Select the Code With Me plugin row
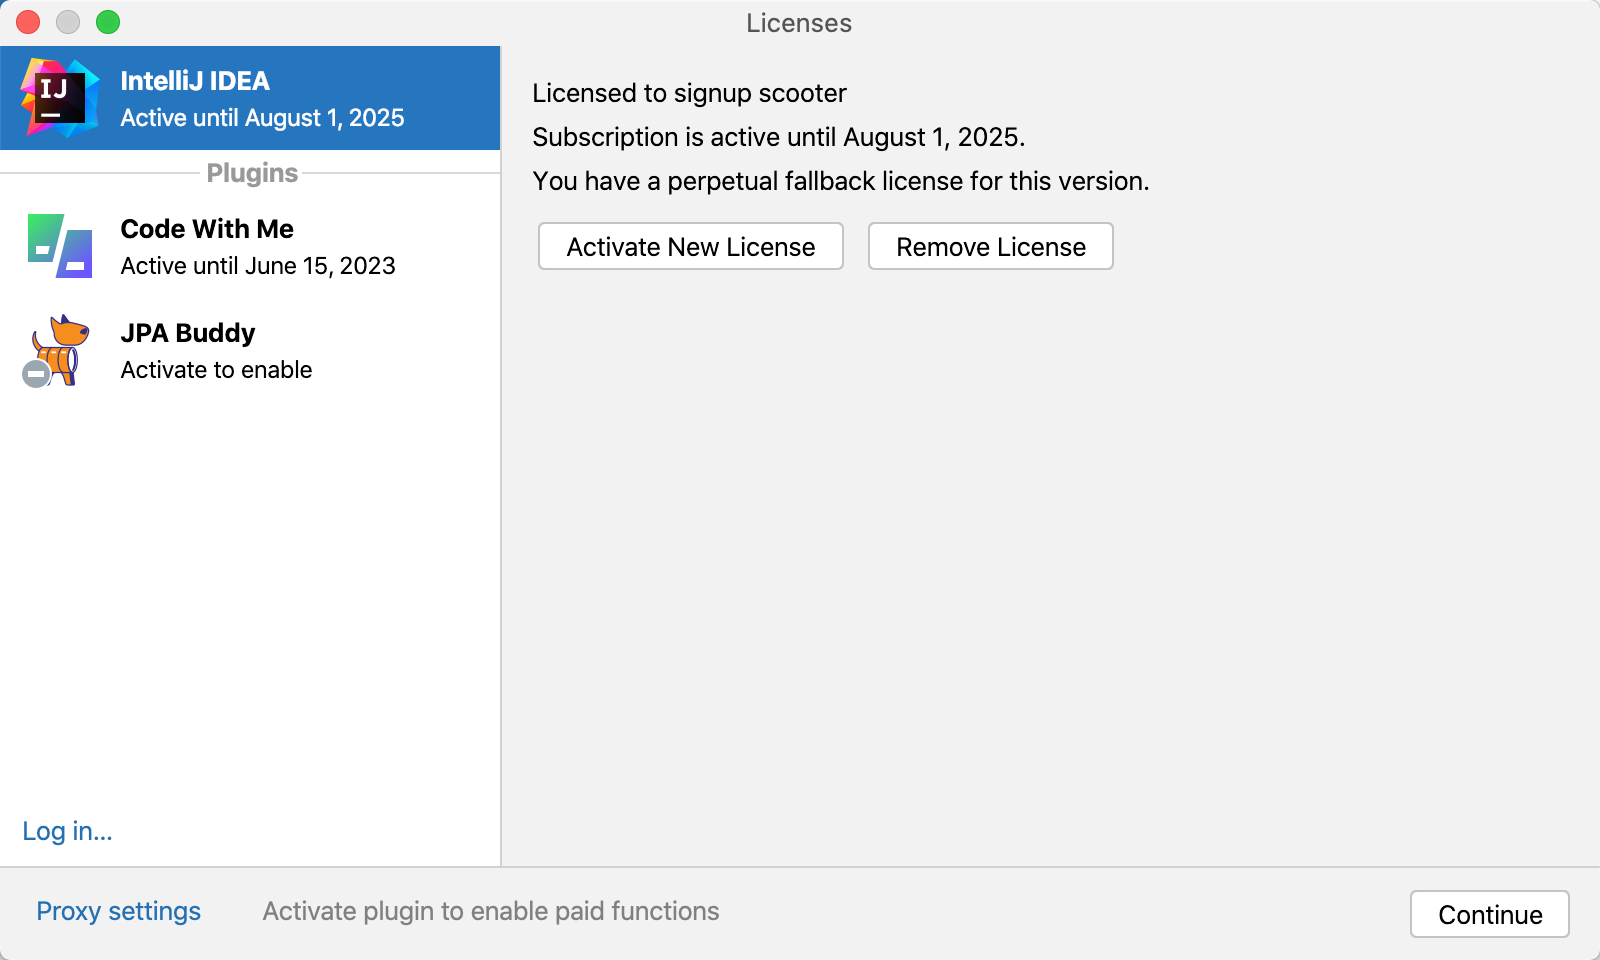 (250, 246)
